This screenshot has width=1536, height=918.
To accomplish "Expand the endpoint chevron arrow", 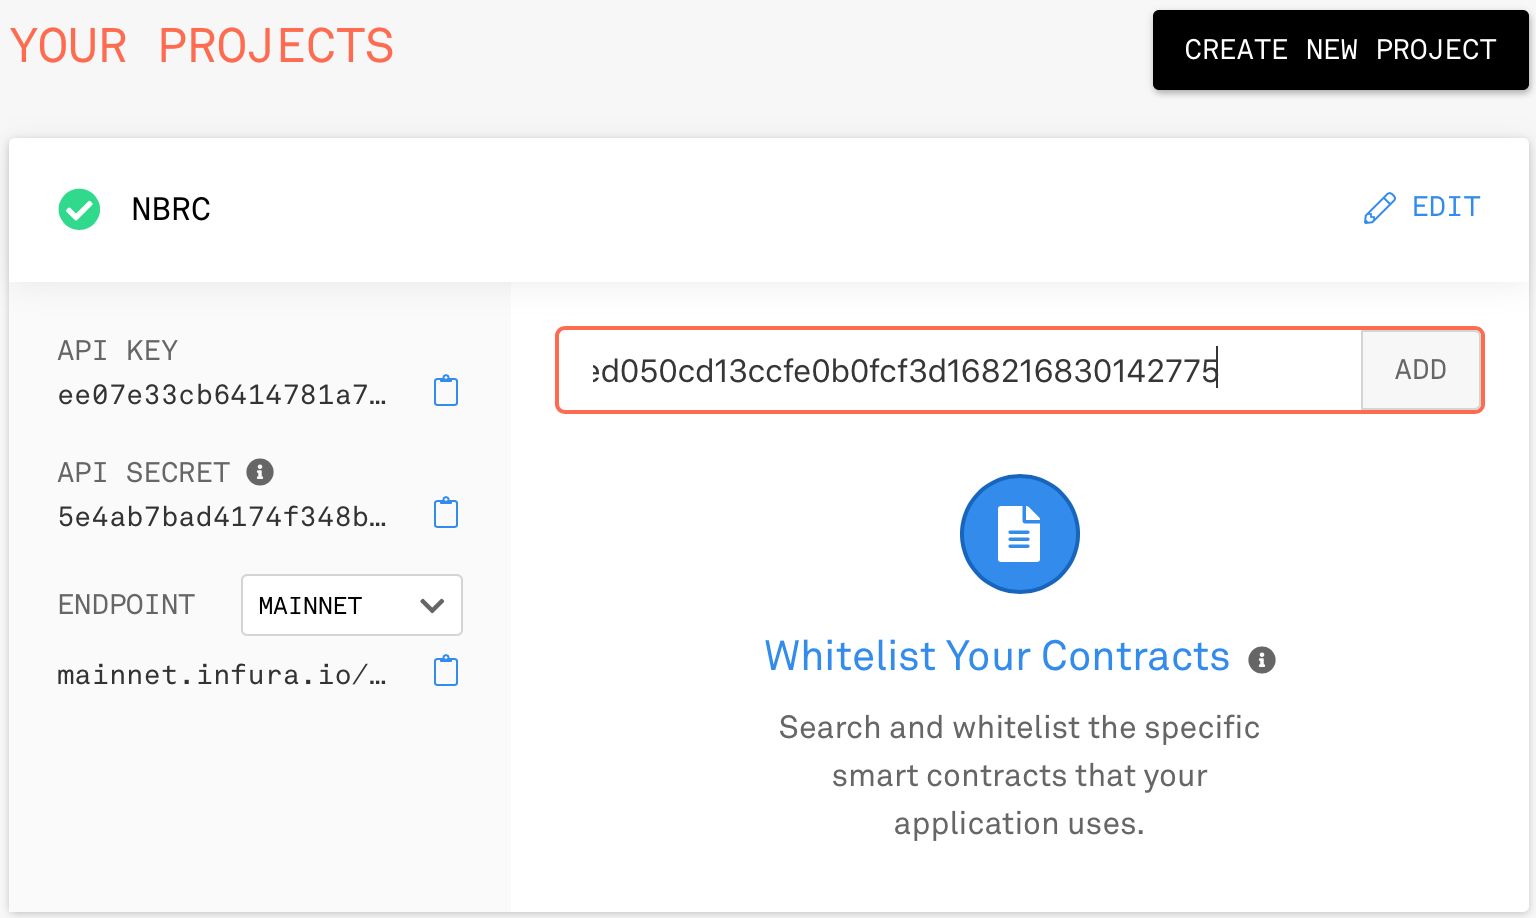I will tap(432, 605).
